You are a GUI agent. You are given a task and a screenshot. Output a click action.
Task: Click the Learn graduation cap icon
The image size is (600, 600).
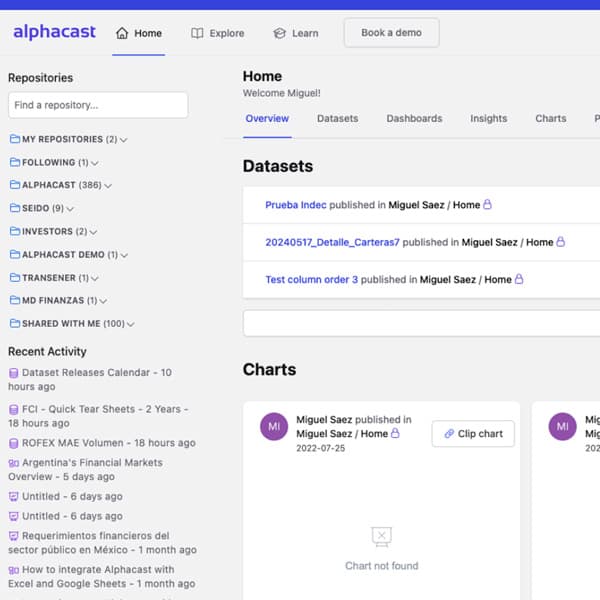click(280, 33)
